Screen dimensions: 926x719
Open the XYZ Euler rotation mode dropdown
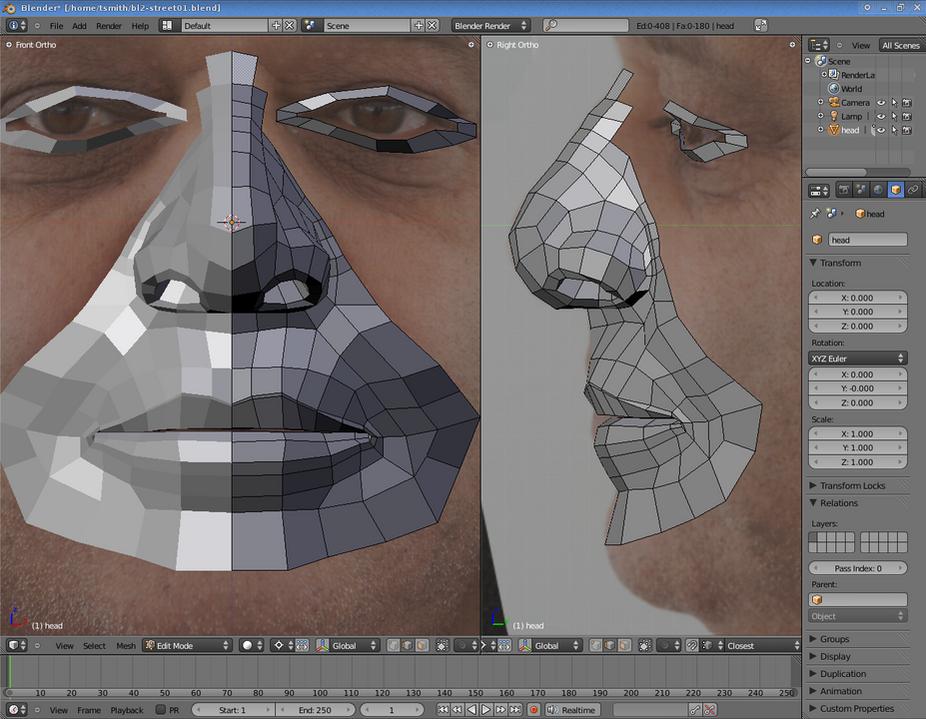tap(857, 358)
